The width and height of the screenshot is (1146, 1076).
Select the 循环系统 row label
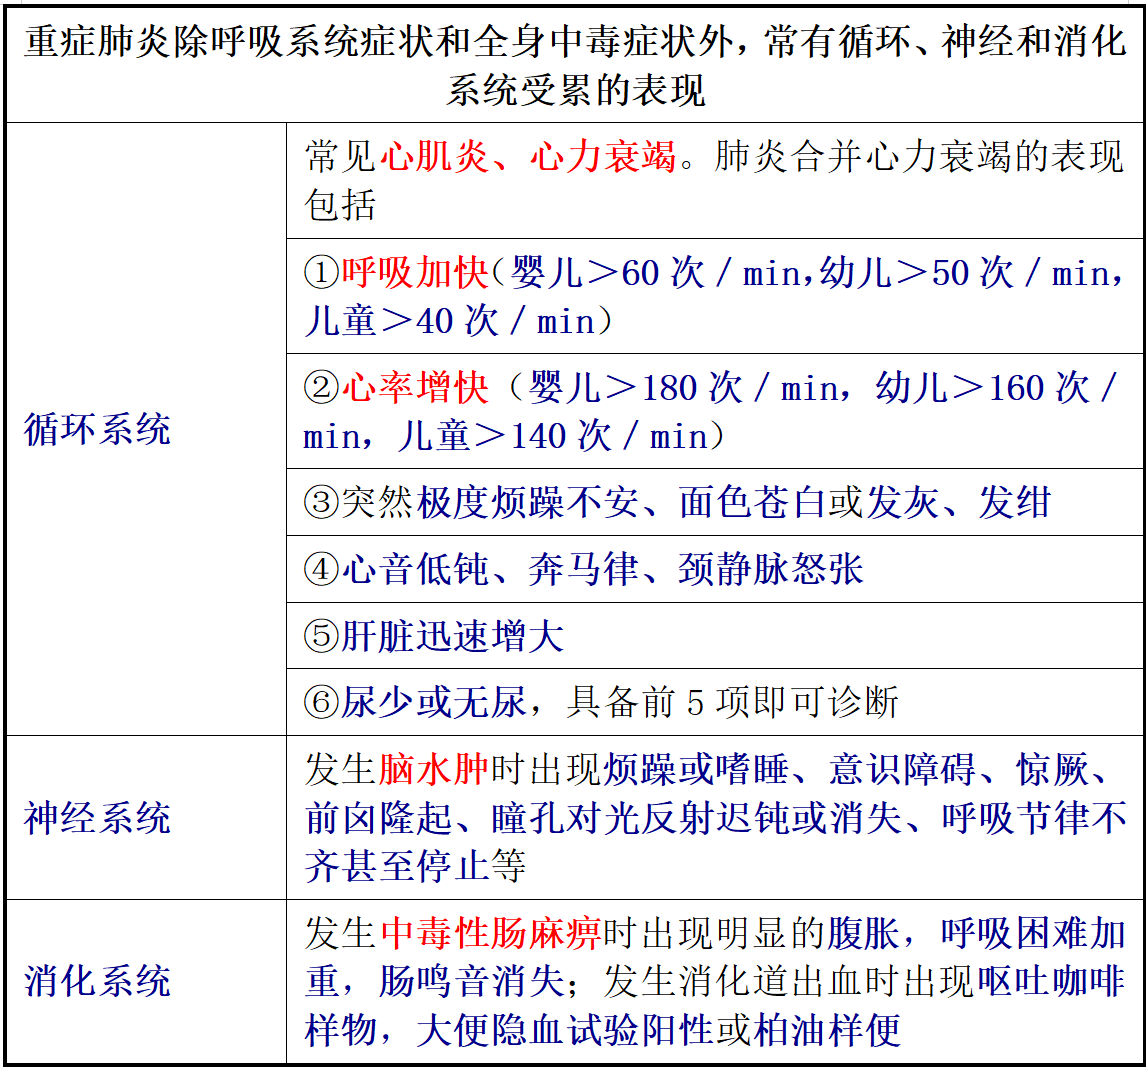(x=97, y=431)
